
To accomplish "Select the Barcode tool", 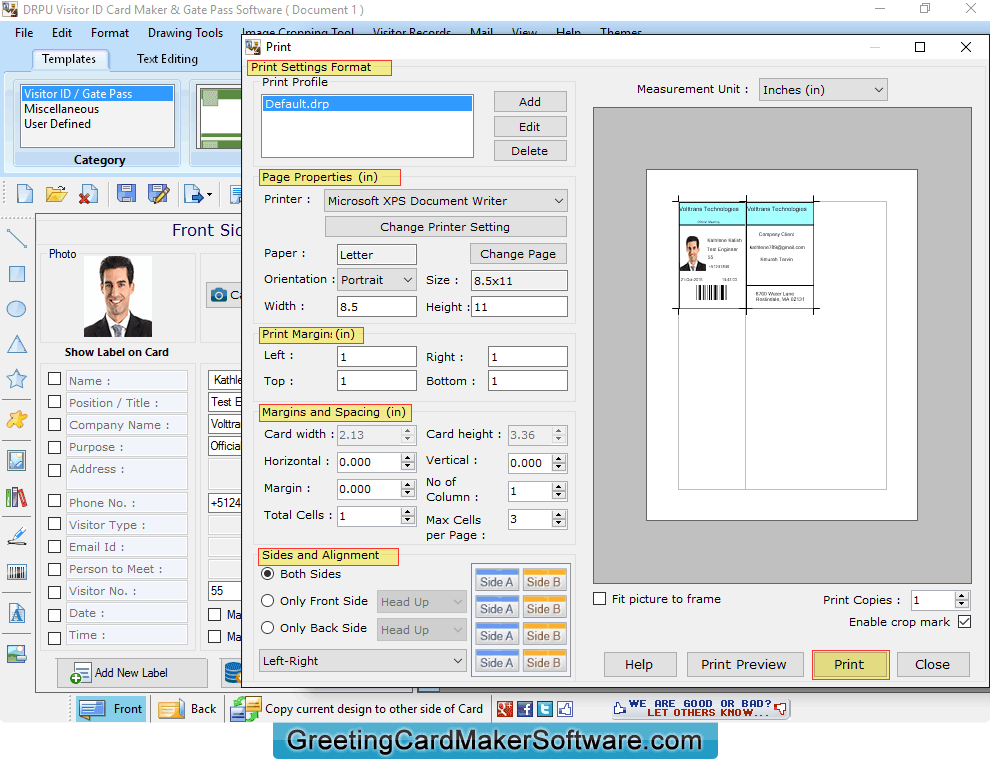I will pos(16,572).
